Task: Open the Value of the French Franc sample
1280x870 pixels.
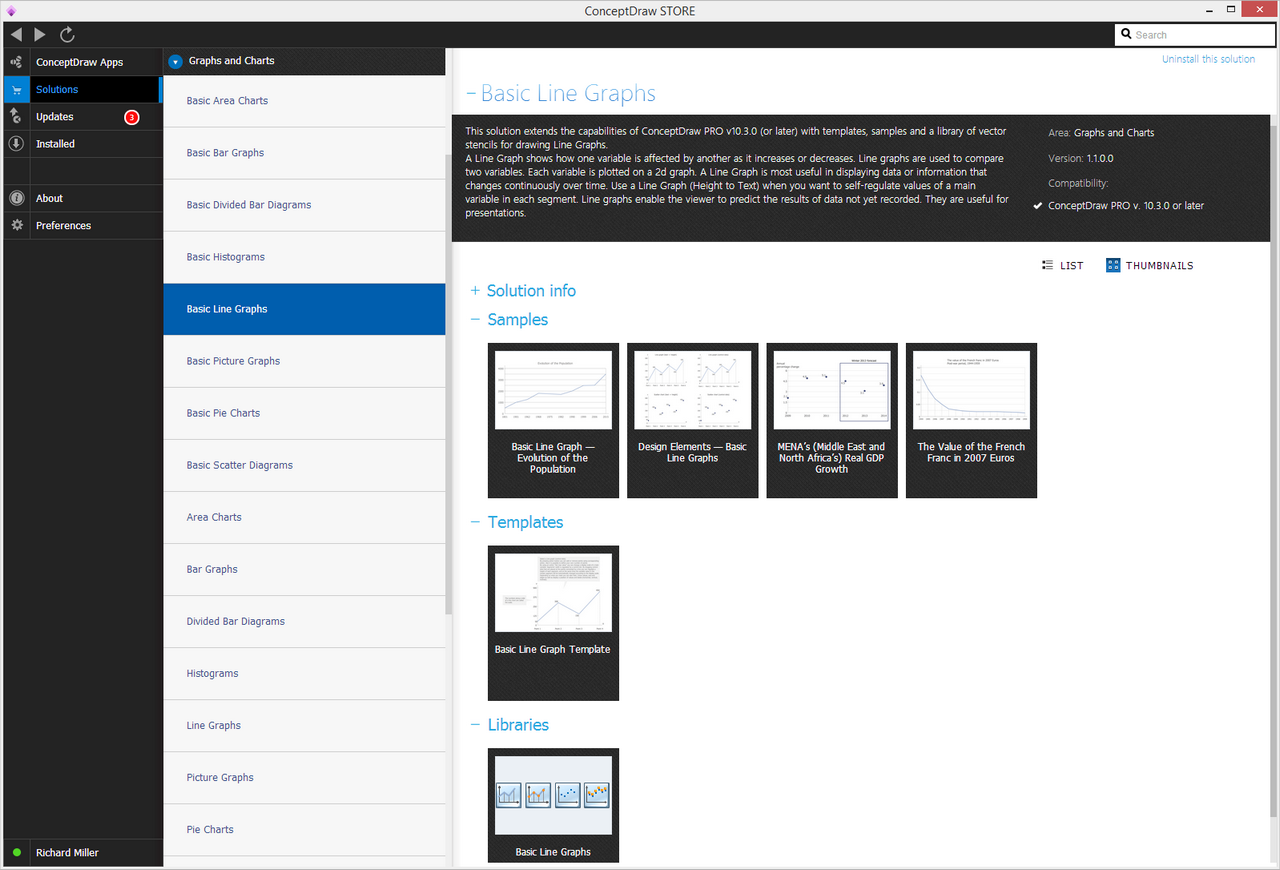Action: (x=971, y=420)
